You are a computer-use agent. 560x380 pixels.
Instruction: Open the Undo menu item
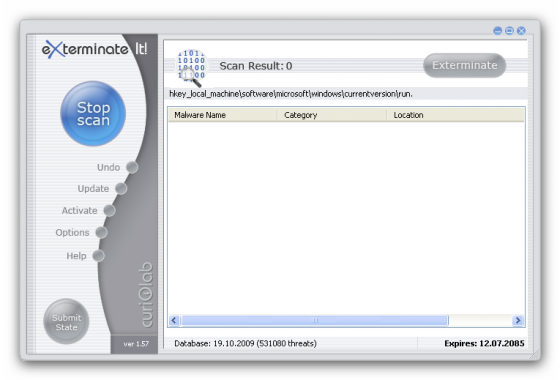coord(108,167)
